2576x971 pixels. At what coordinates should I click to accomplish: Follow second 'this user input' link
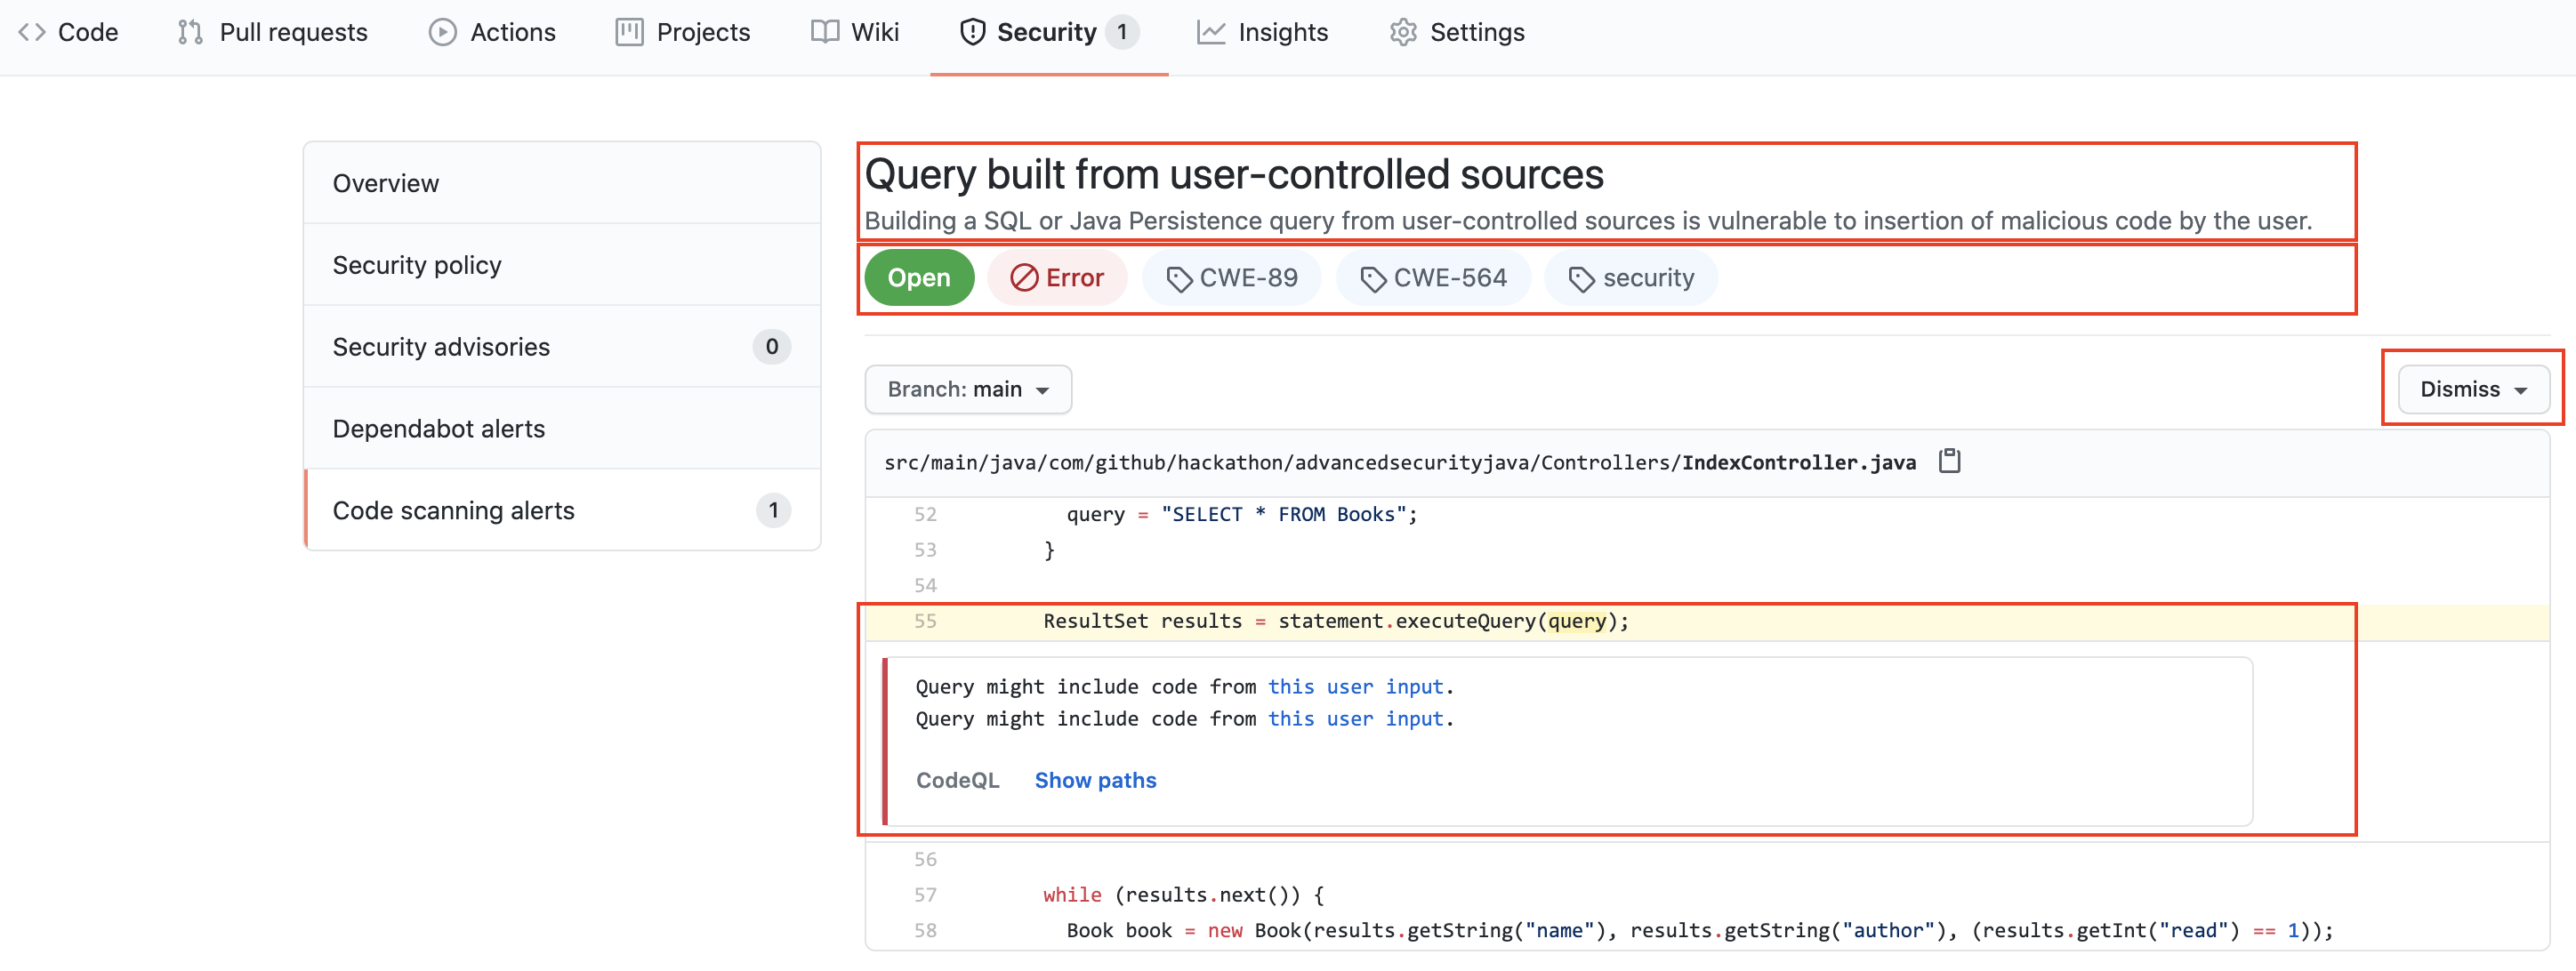click(x=1355, y=719)
